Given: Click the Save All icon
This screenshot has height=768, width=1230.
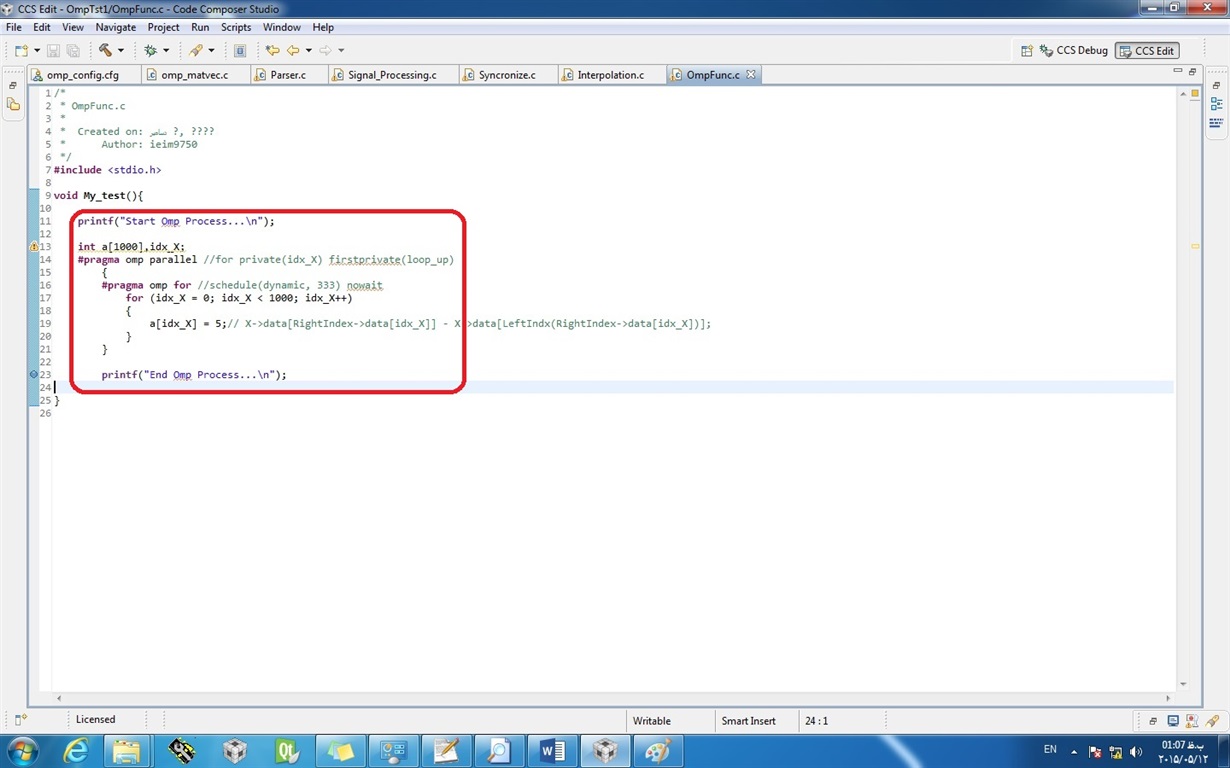Looking at the screenshot, I should click(x=73, y=50).
